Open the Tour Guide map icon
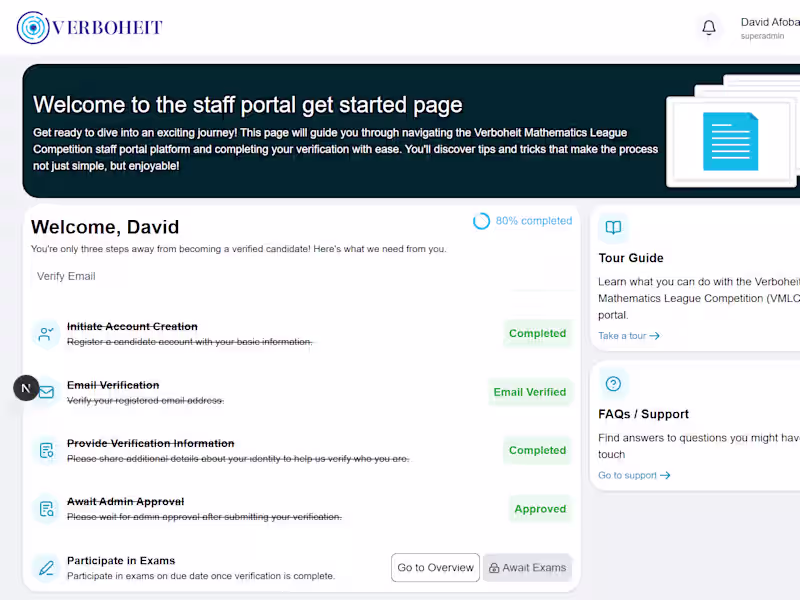The width and height of the screenshot is (800, 600). click(613, 227)
